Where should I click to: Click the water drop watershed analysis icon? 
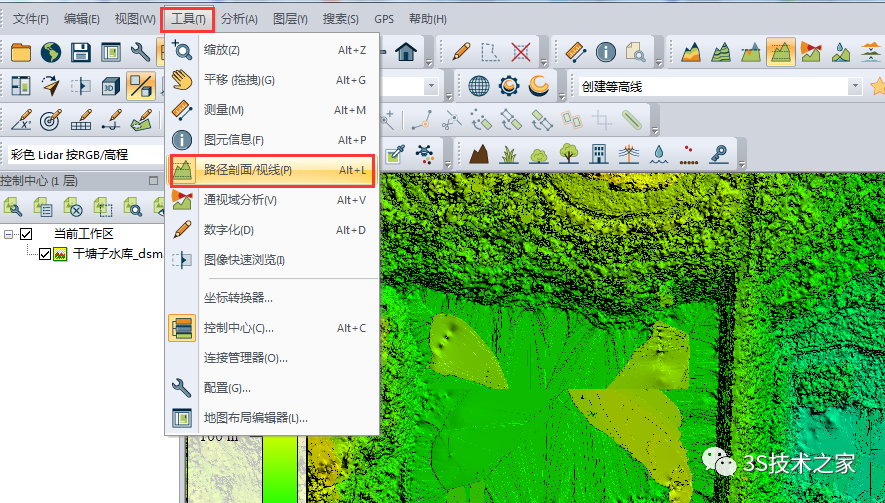coord(840,53)
